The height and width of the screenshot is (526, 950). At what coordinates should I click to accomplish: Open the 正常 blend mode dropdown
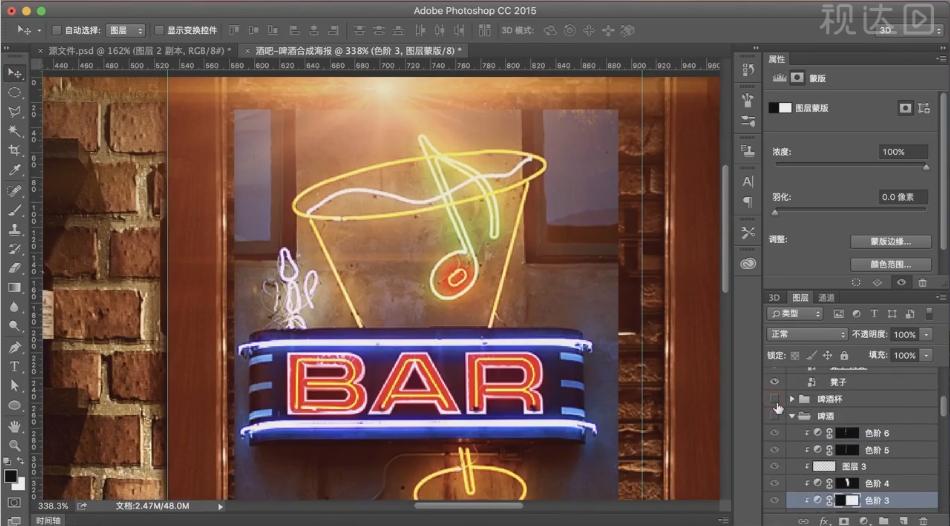(806, 334)
